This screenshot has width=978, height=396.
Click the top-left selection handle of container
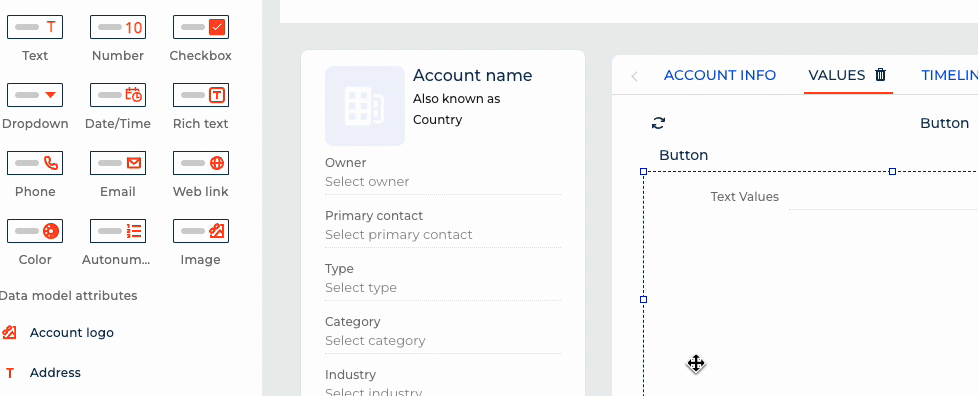tap(644, 171)
